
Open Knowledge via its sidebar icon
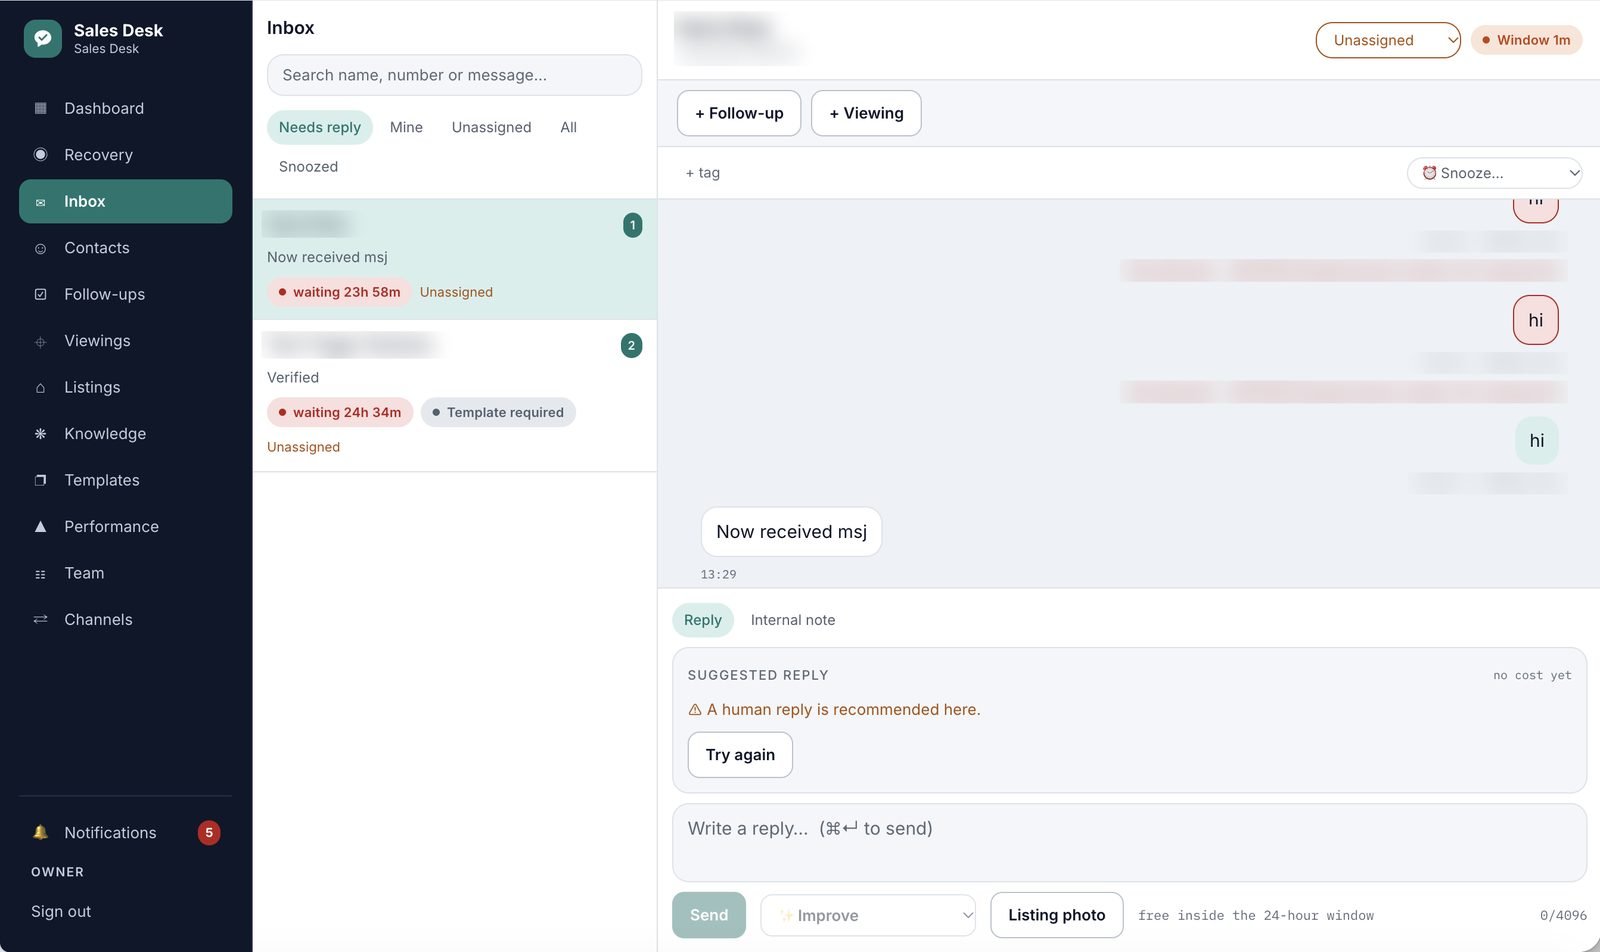tap(40, 434)
